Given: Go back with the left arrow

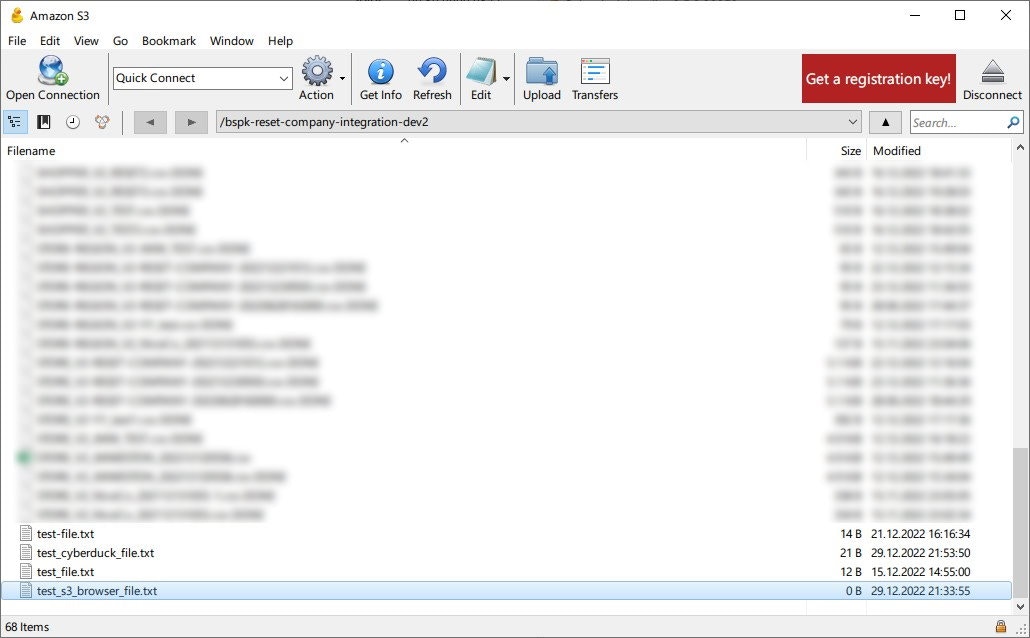Looking at the screenshot, I should tap(150, 122).
